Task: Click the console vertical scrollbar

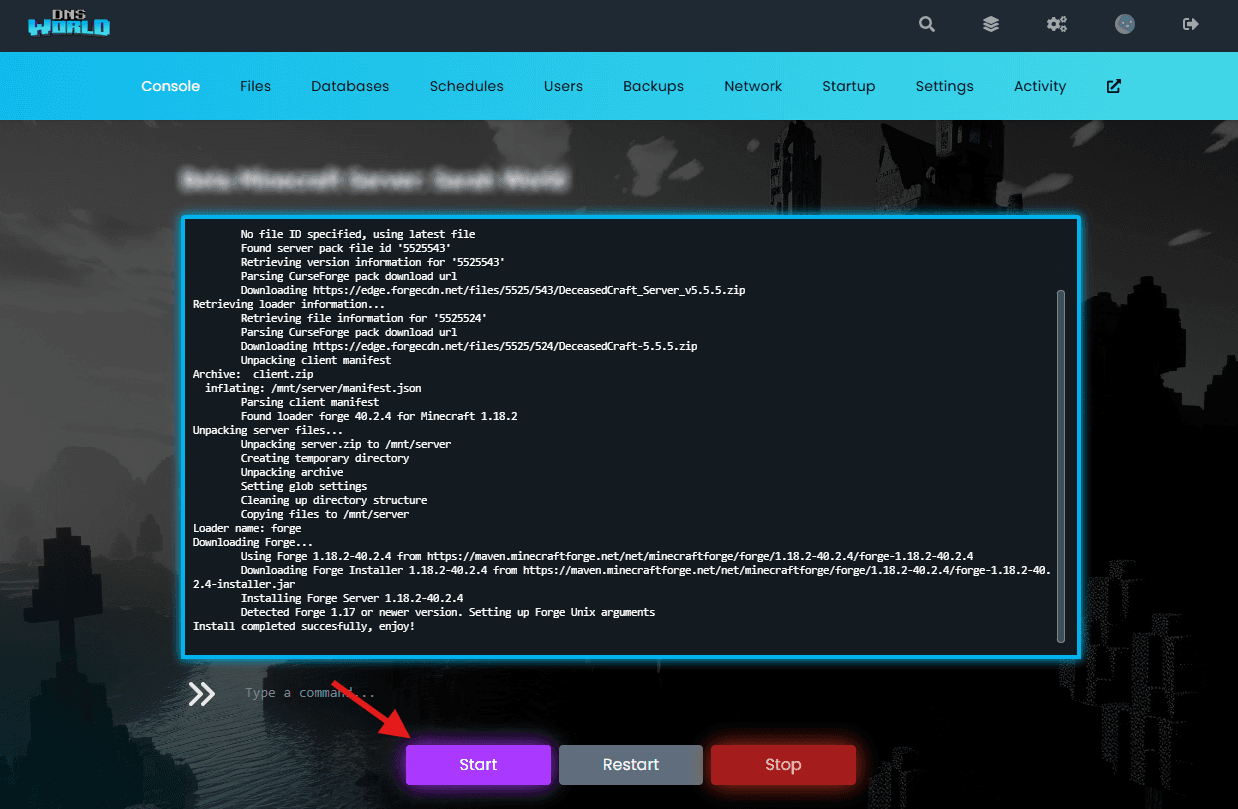Action: (x=1061, y=466)
